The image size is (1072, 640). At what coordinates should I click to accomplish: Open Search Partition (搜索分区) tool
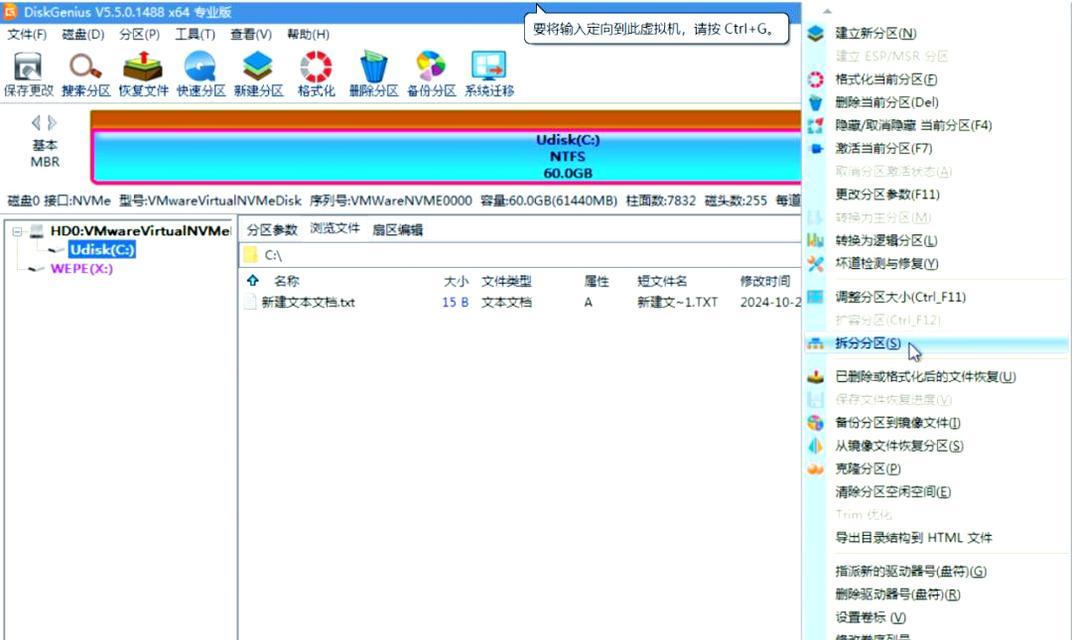(x=85, y=75)
